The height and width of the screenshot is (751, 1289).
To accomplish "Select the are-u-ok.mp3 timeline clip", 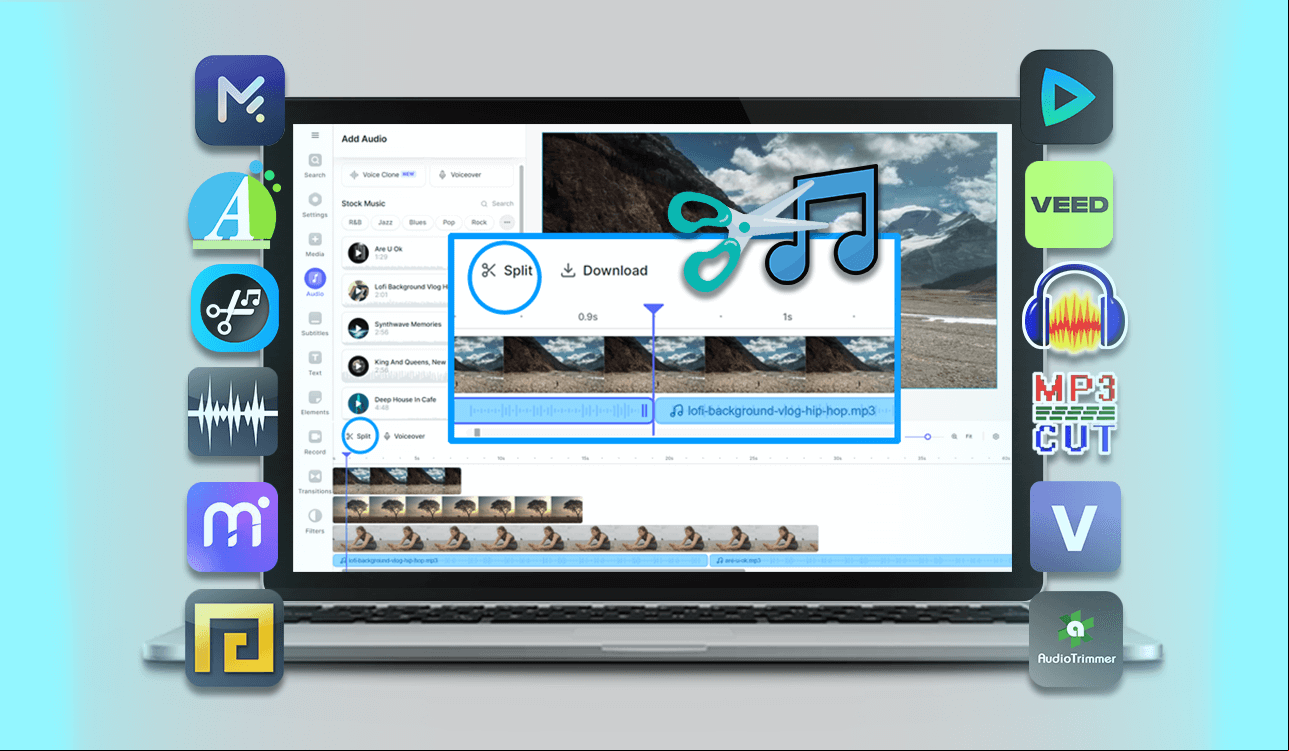I will [860, 561].
